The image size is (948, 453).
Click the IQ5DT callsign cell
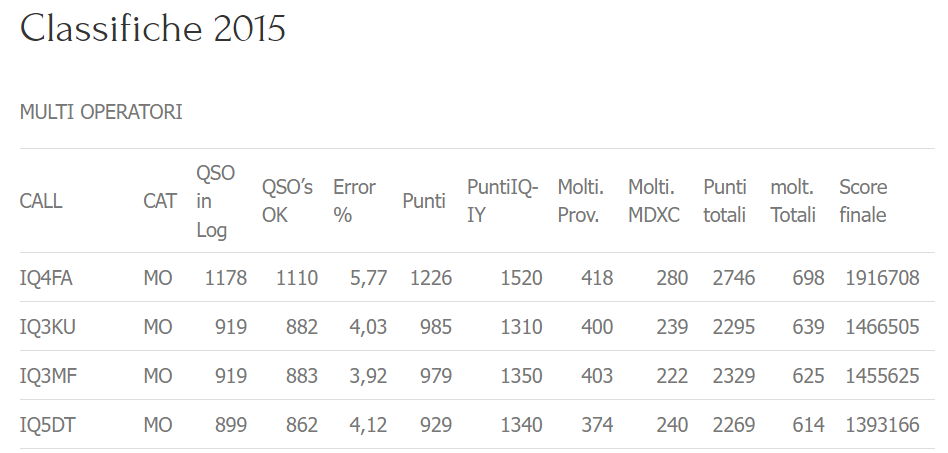point(48,425)
